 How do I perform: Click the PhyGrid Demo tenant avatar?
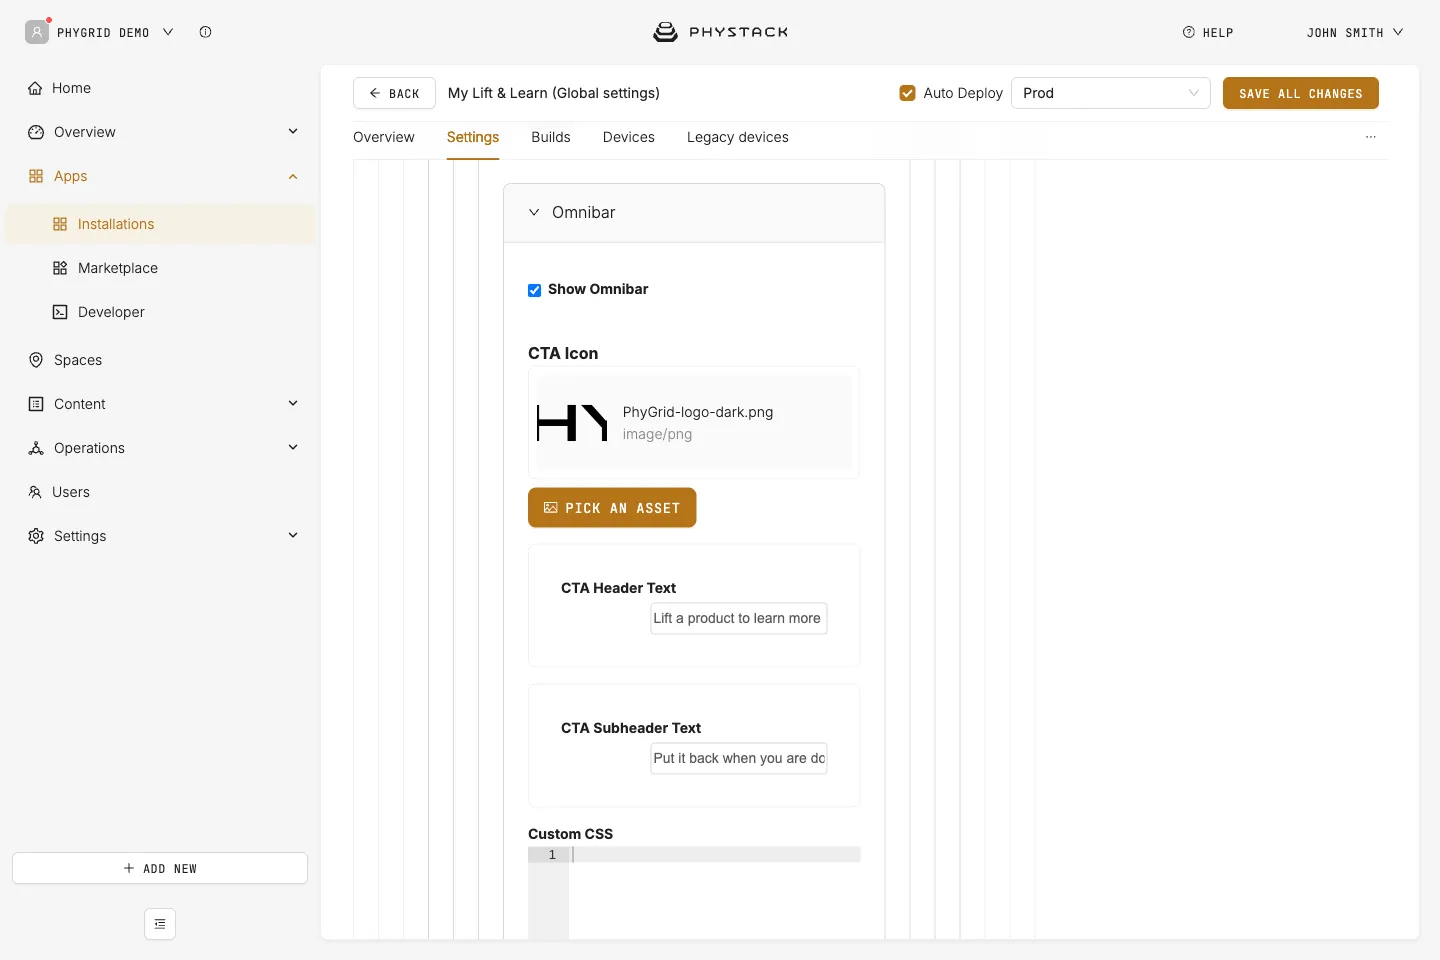[37, 32]
